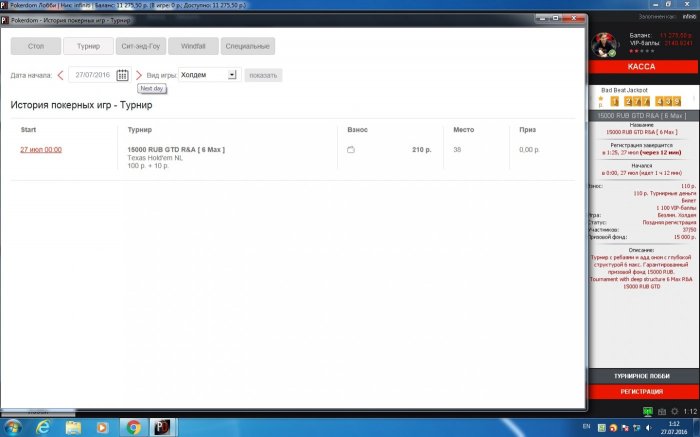The width and height of the screenshot is (700, 437).
Task: Open the player avatar in the lobby panel
Action: [604, 45]
